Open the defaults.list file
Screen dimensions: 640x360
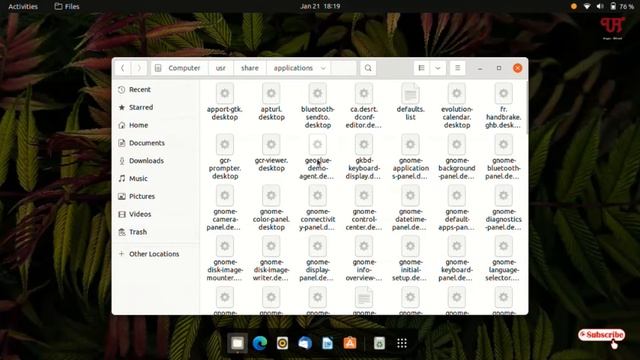point(410,102)
